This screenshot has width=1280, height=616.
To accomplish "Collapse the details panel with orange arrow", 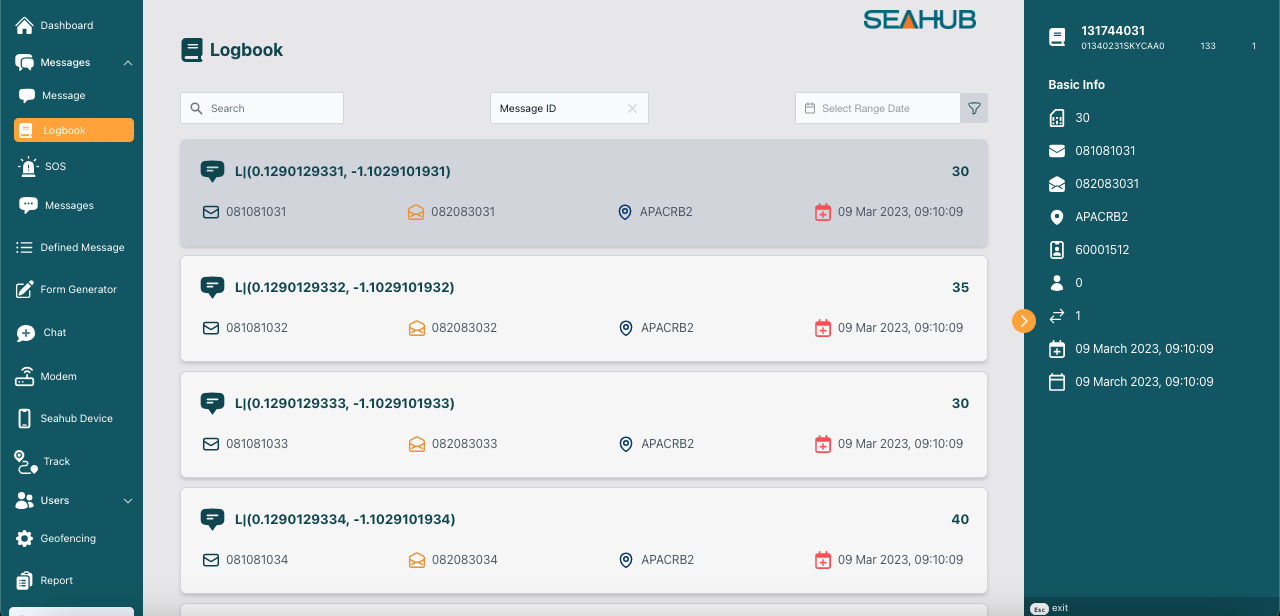I will coord(1023,320).
